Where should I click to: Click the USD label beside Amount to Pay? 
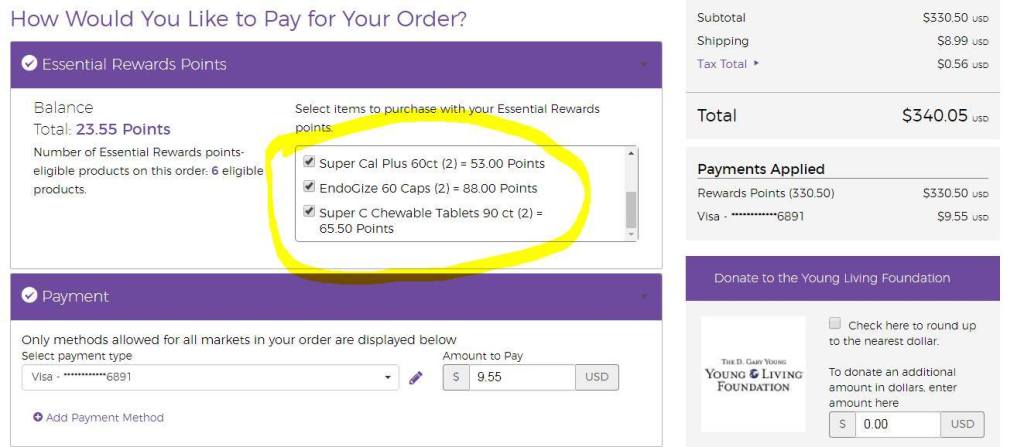[x=597, y=378]
